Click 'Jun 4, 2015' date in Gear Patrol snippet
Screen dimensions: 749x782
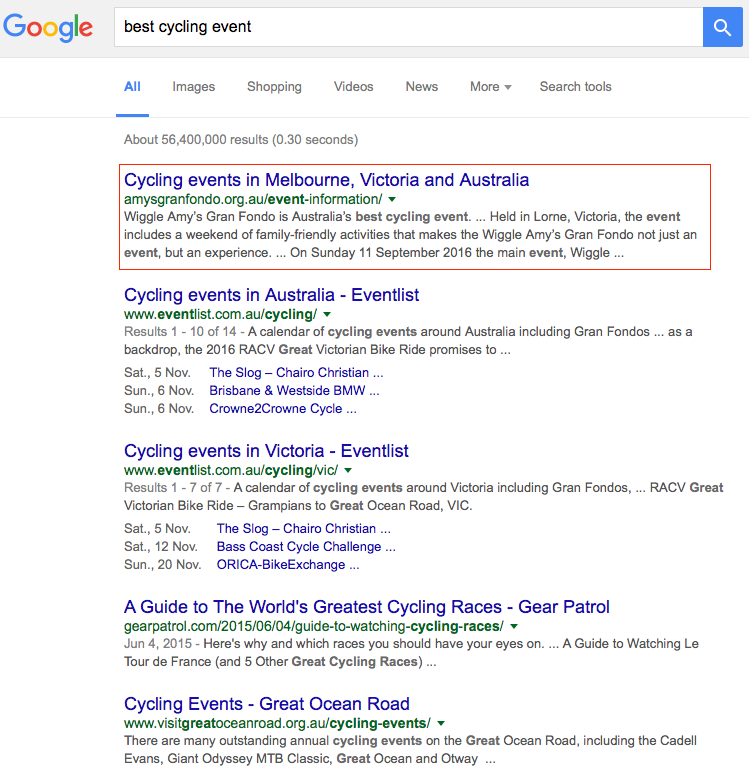coord(158,644)
